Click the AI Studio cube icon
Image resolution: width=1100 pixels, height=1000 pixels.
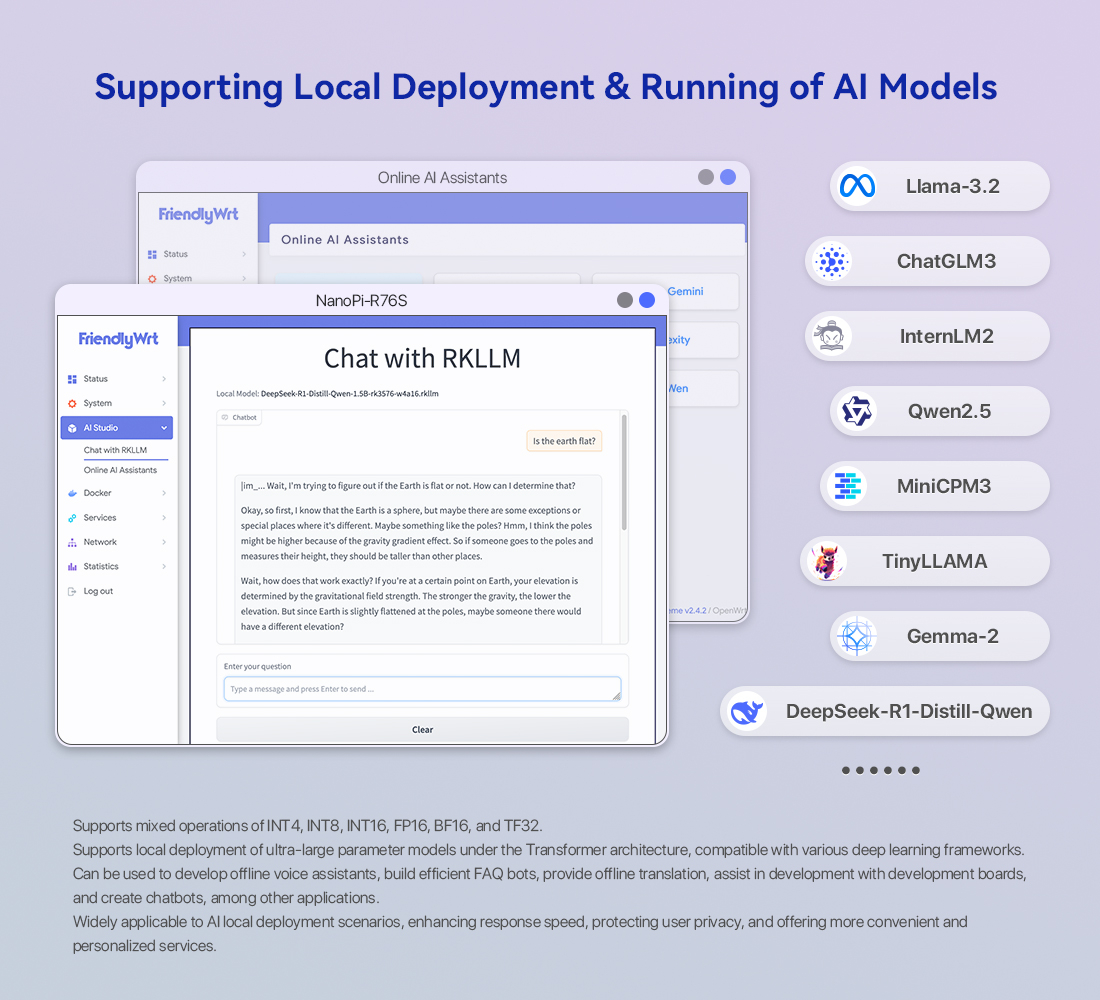click(72, 428)
